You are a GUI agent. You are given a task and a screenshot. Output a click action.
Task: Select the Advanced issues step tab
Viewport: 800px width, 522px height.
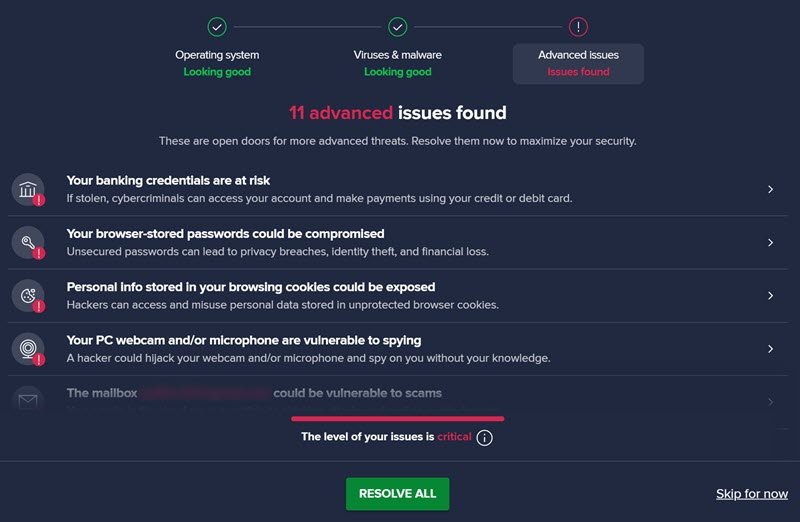578,63
